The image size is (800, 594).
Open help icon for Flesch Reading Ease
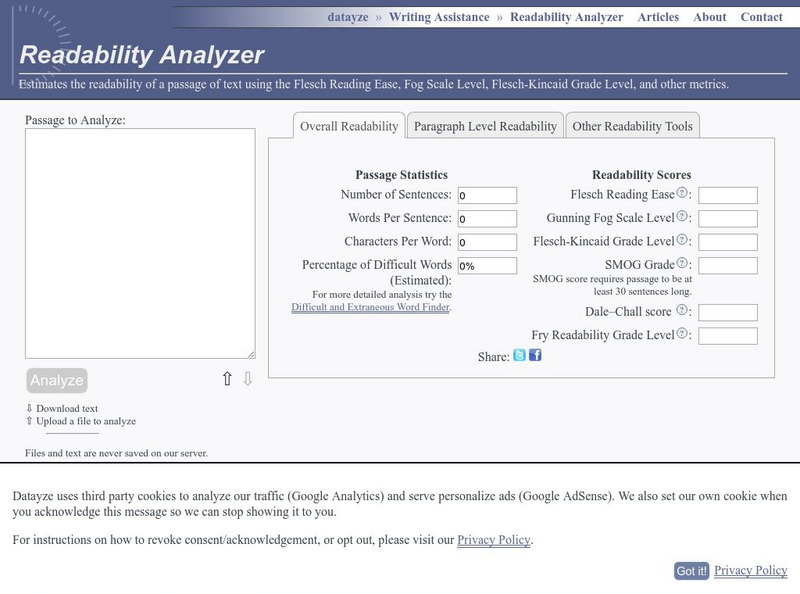(682, 193)
